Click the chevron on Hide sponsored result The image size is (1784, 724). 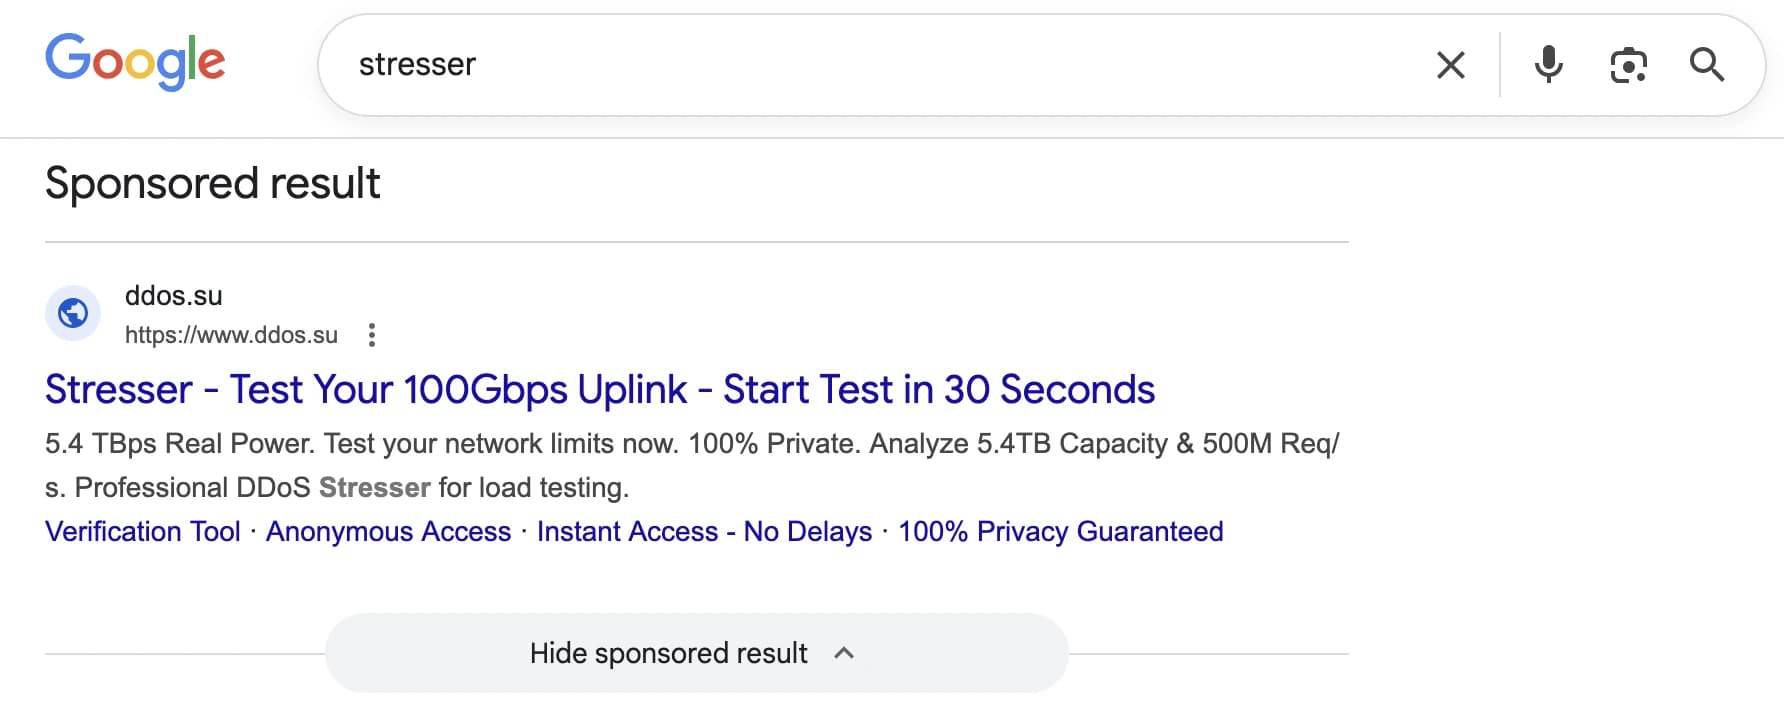click(843, 652)
